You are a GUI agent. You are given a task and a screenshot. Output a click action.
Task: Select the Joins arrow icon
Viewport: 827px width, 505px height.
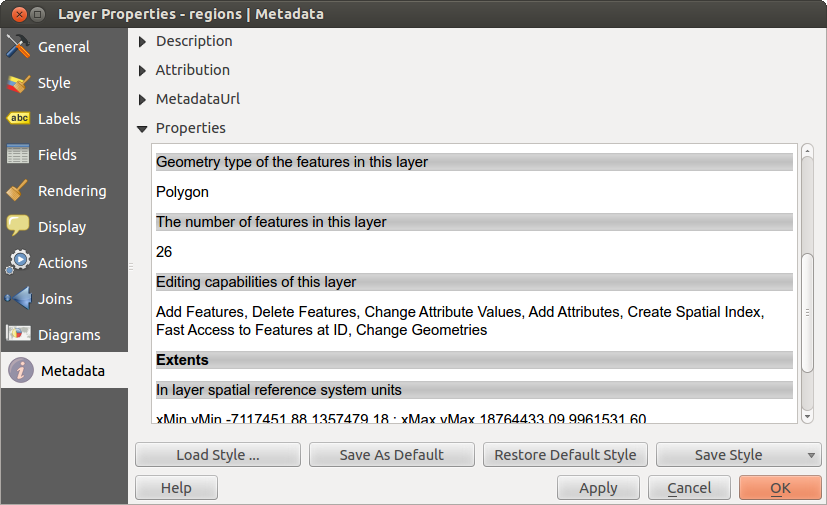pyautogui.click(x=18, y=299)
